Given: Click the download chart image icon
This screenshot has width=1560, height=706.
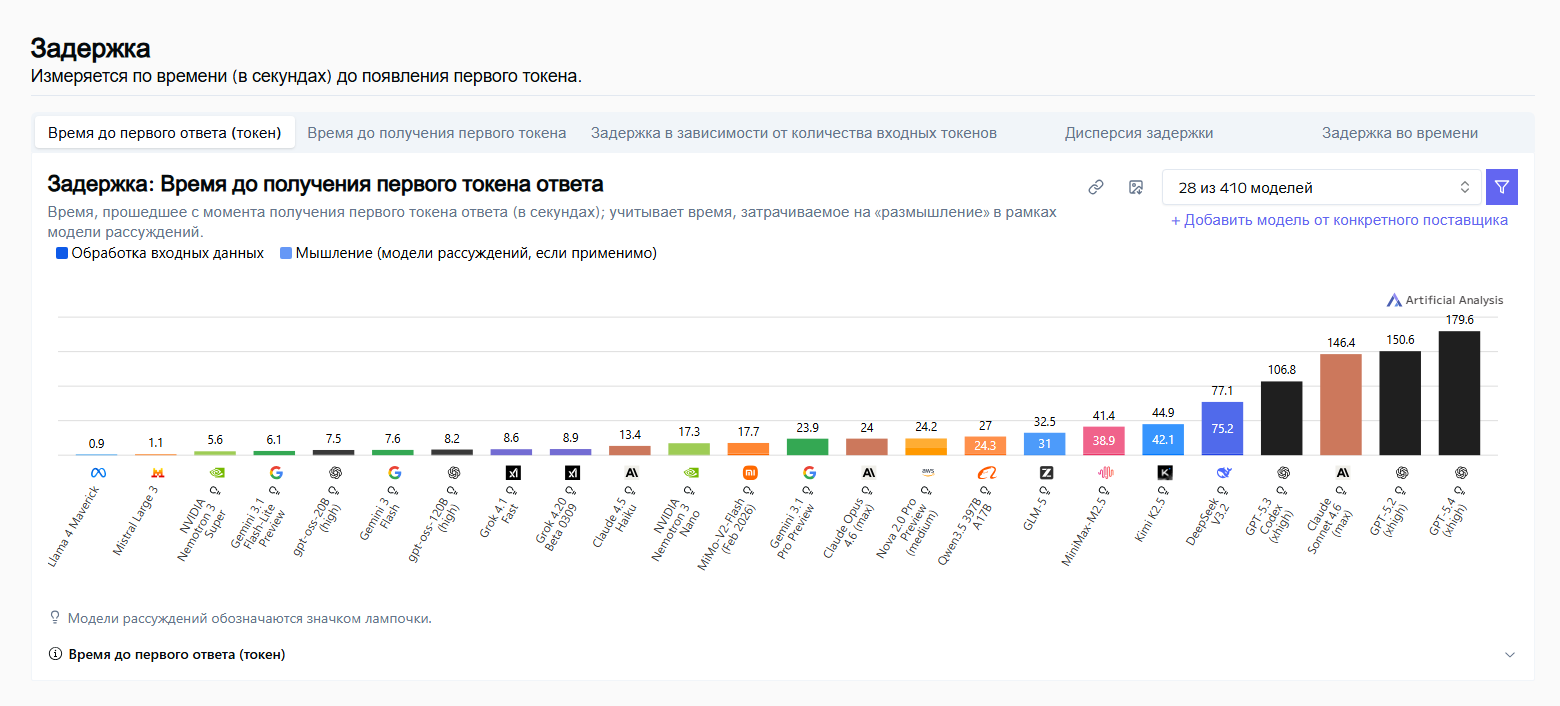Looking at the screenshot, I should point(1135,187).
